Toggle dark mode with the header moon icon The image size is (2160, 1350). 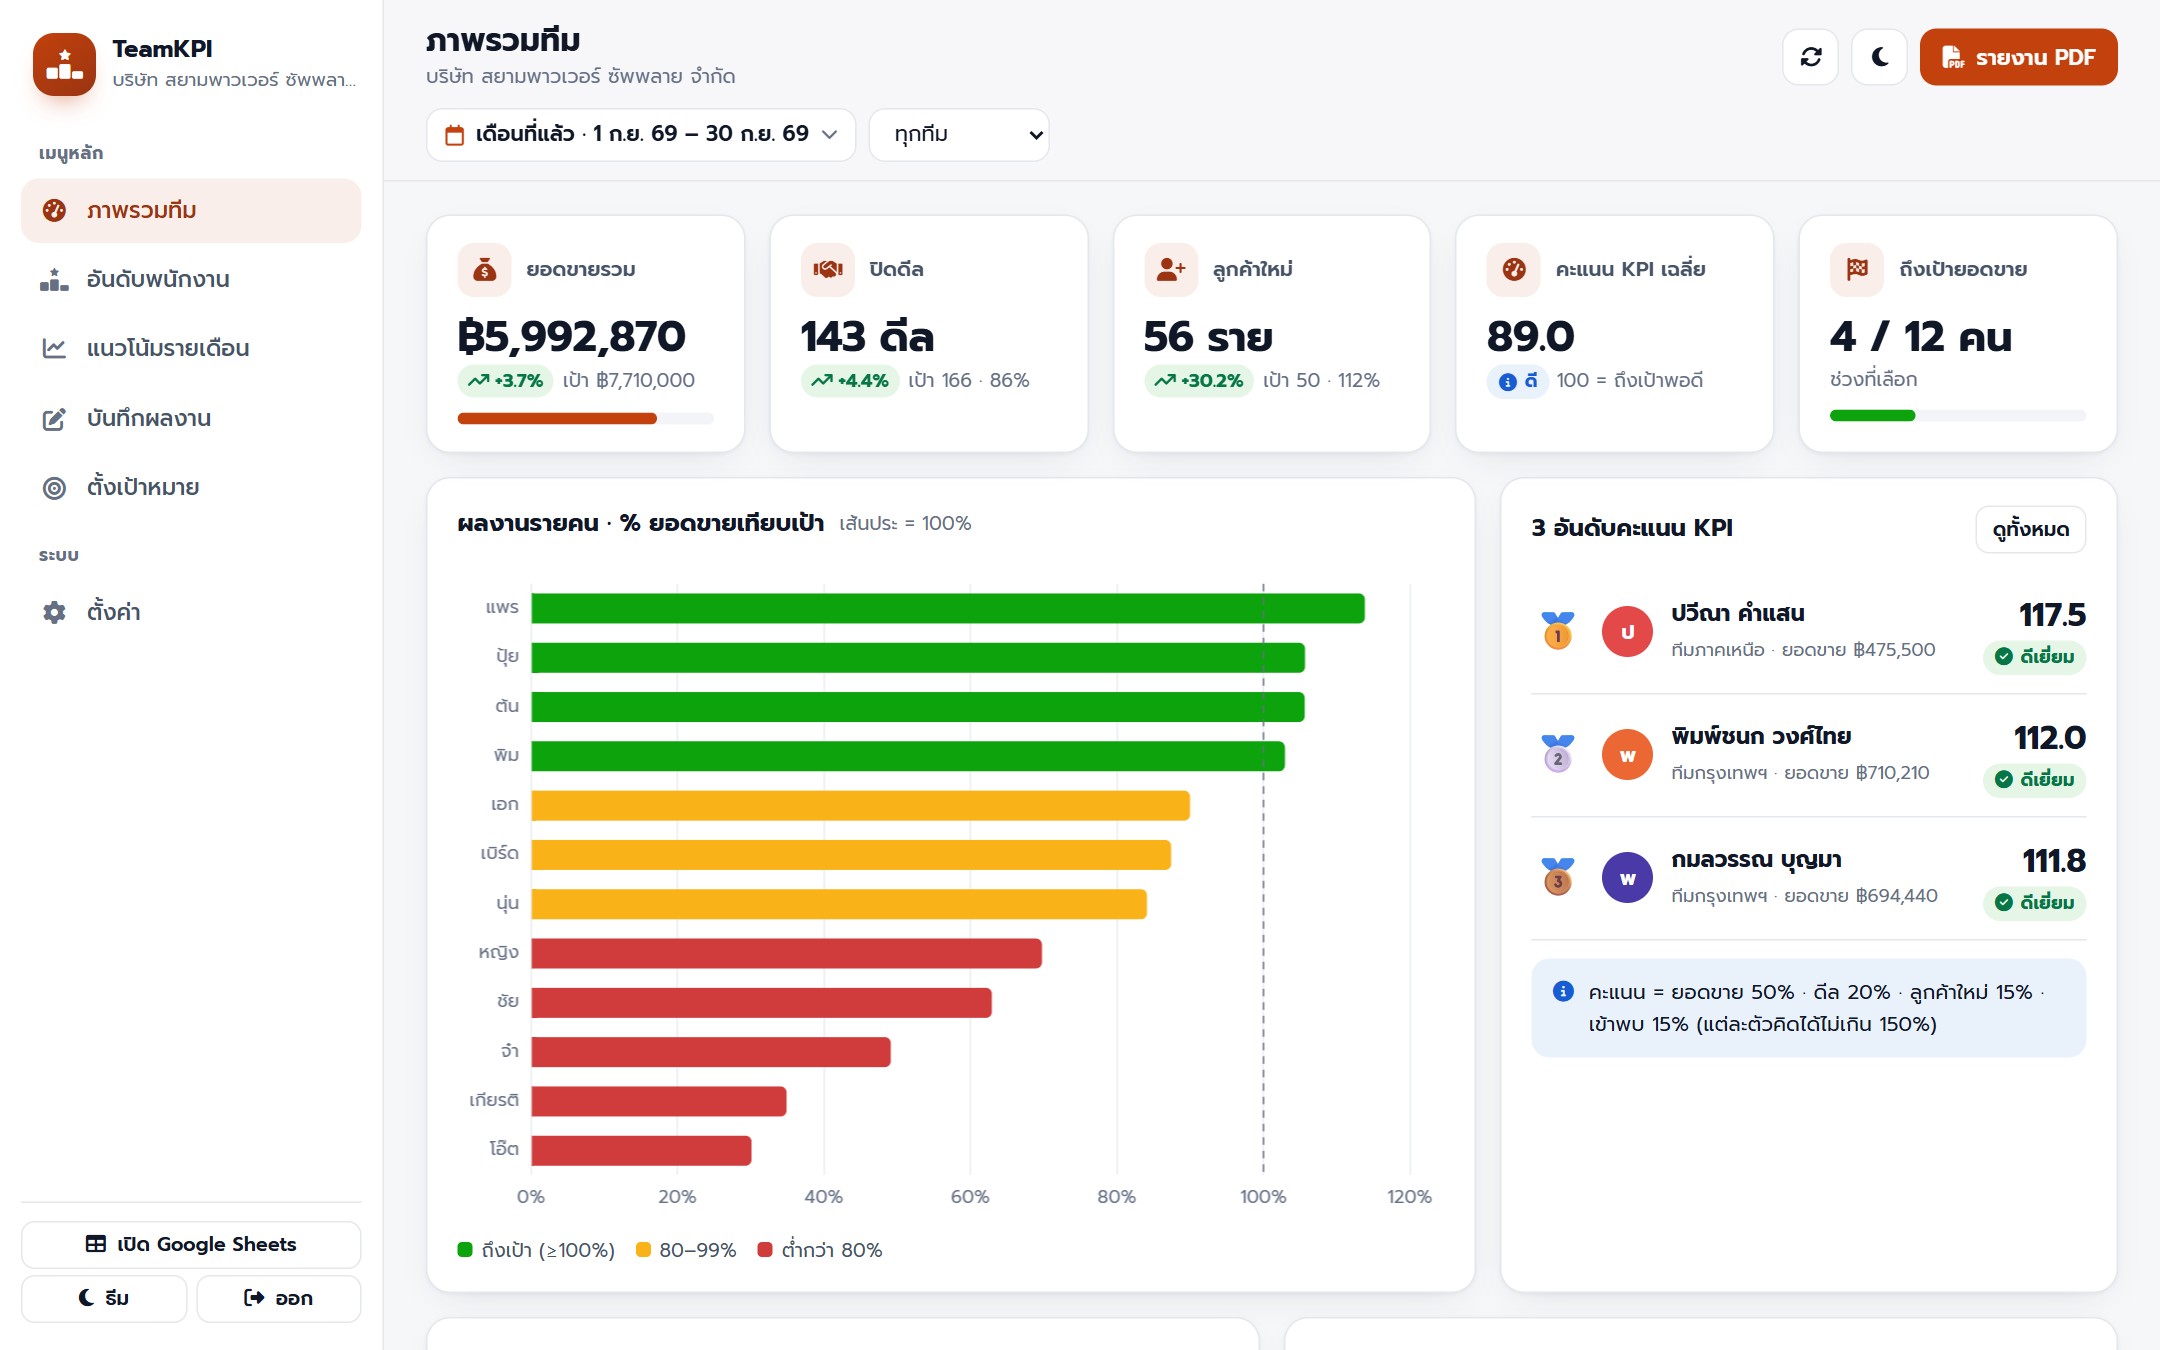[x=1879, y=57]
